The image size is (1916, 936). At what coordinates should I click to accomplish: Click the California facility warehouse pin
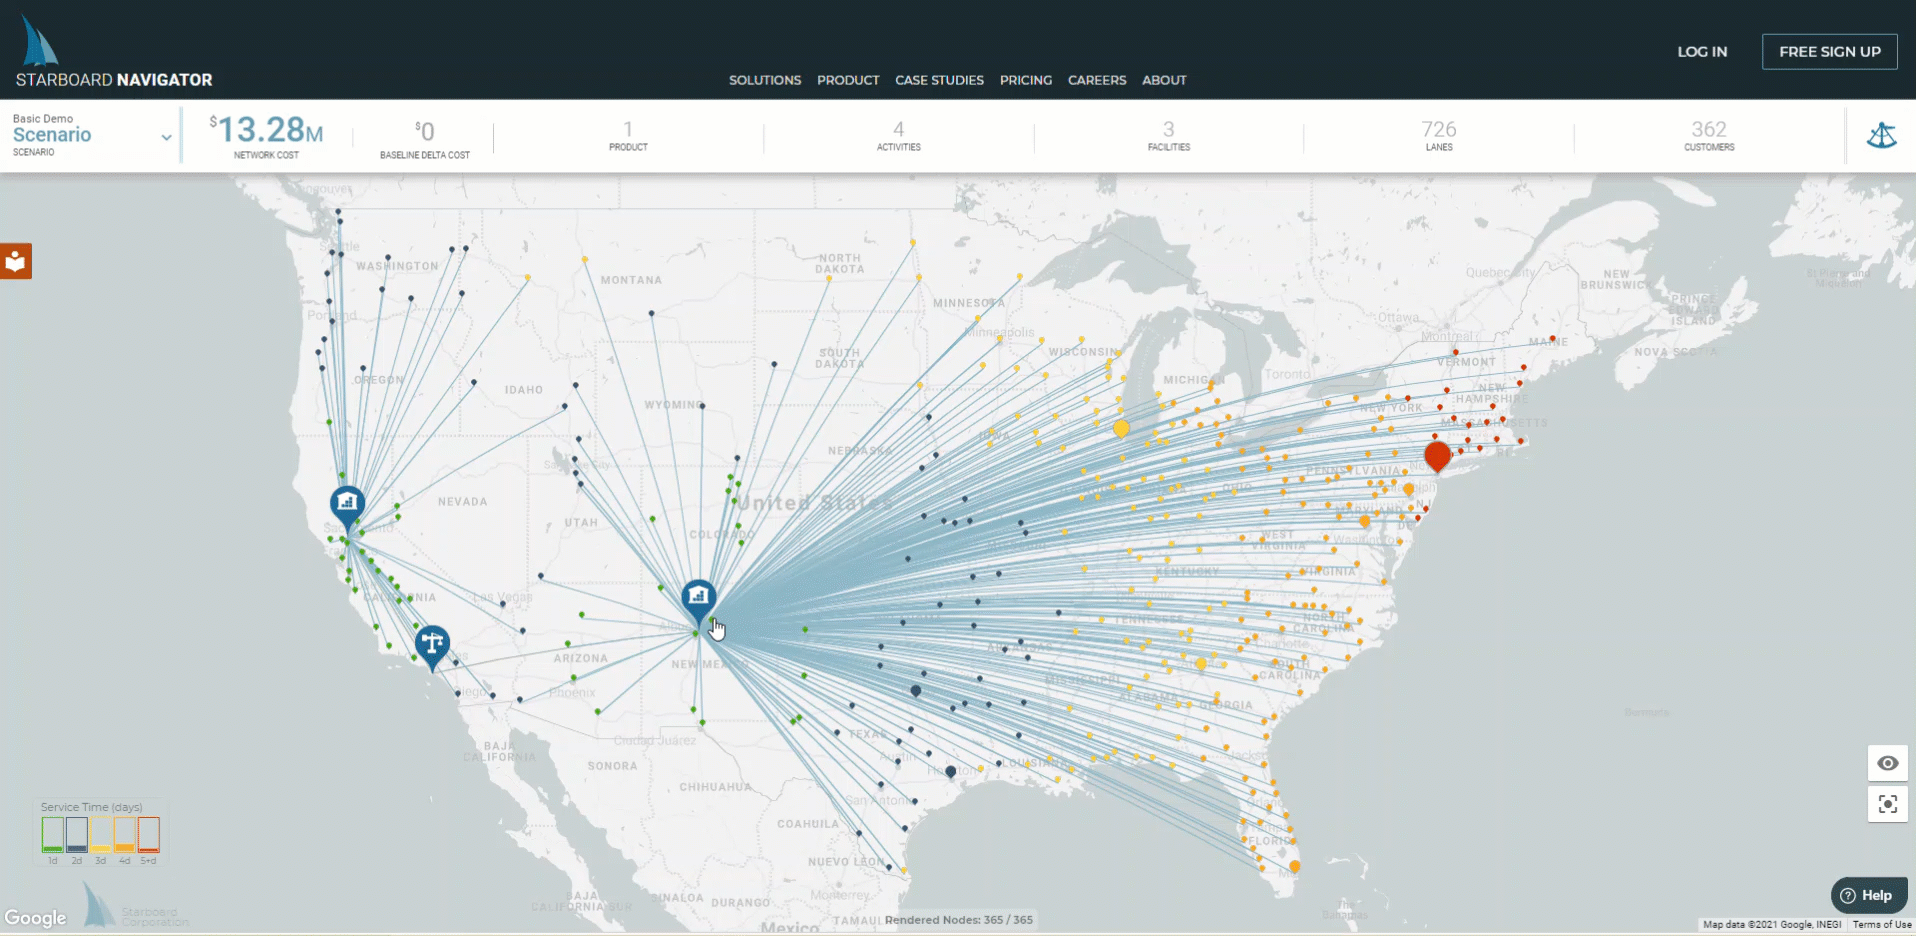[347, 503]
